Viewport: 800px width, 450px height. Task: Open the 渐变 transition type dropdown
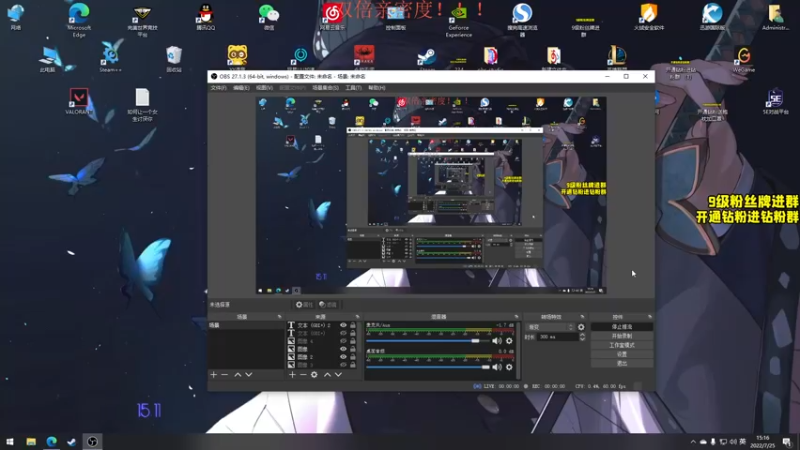pos(550,327)
